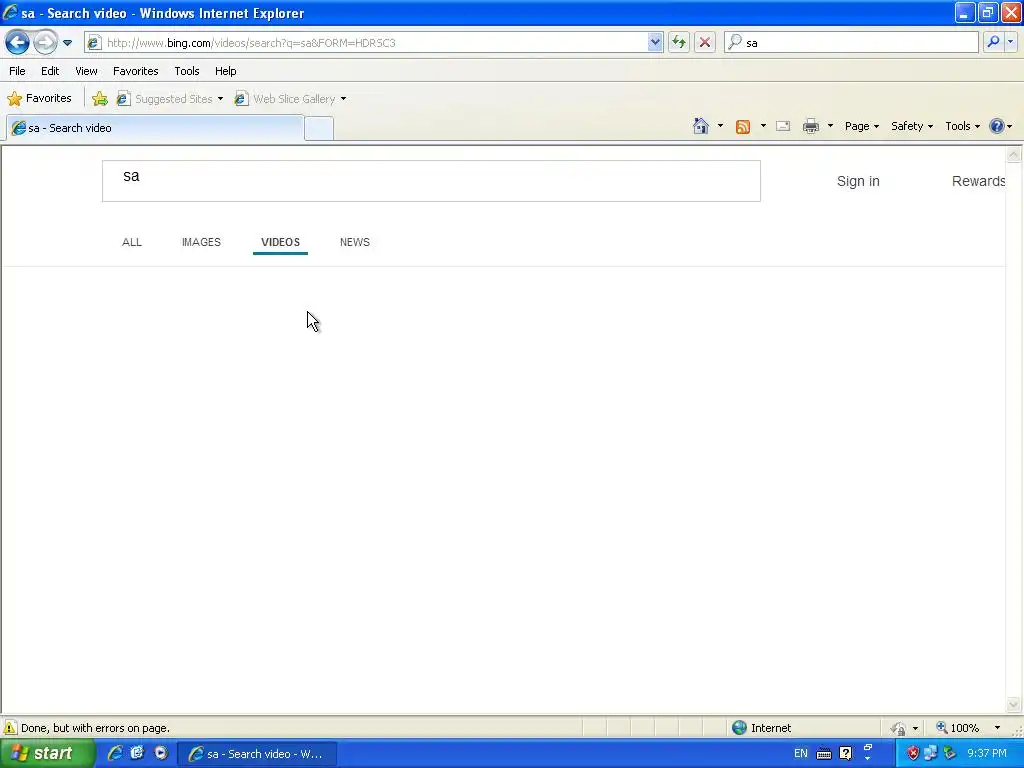Click the on-screen keyboard tray icon
The height and width of the screenshot is (768, 1024).
[824, 754]
